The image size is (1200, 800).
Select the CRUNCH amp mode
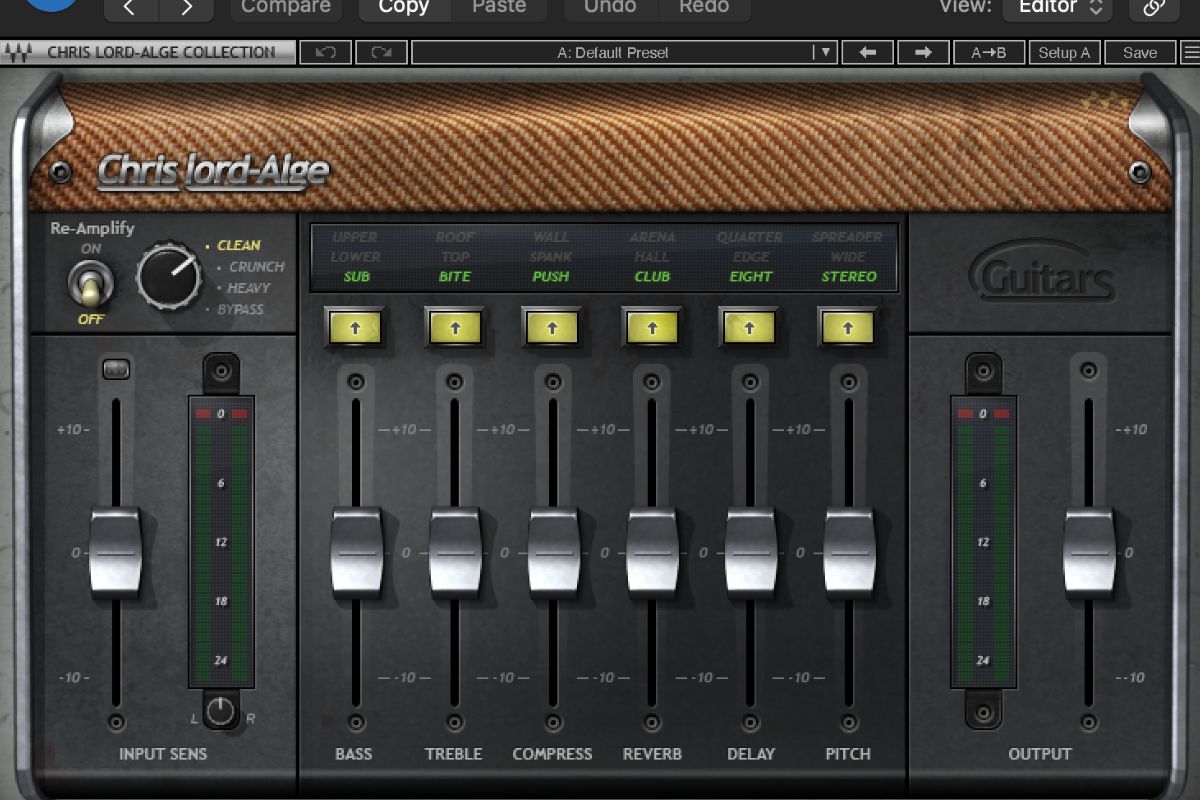point(256,267)
